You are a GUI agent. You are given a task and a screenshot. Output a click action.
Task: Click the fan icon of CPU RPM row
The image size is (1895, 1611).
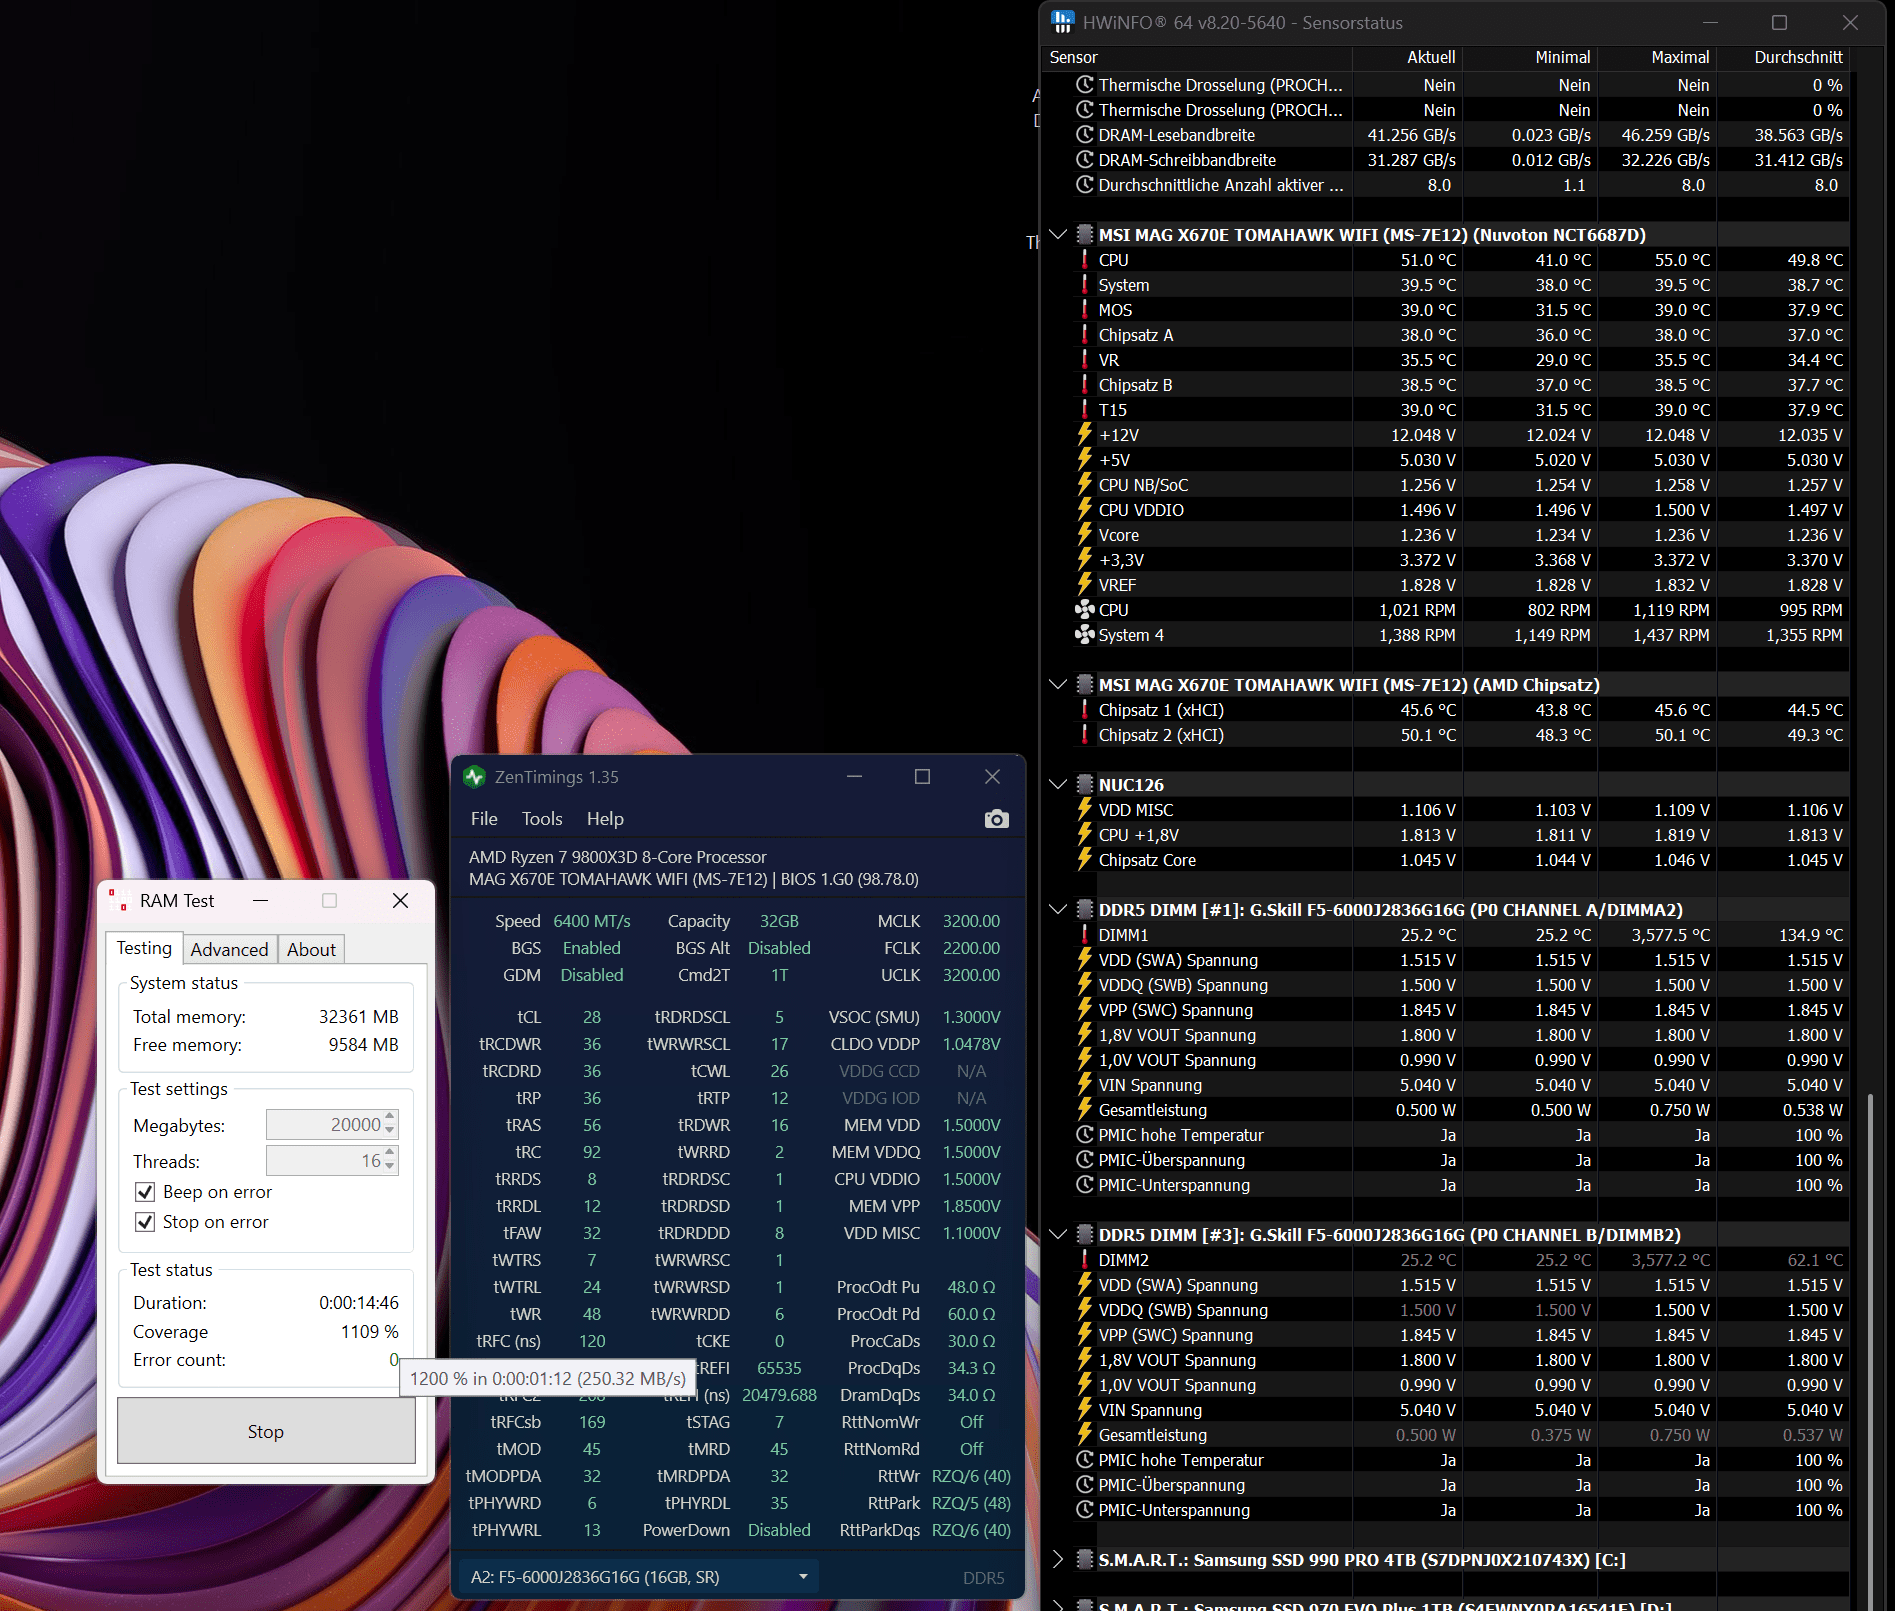[x=1085, y=610]
